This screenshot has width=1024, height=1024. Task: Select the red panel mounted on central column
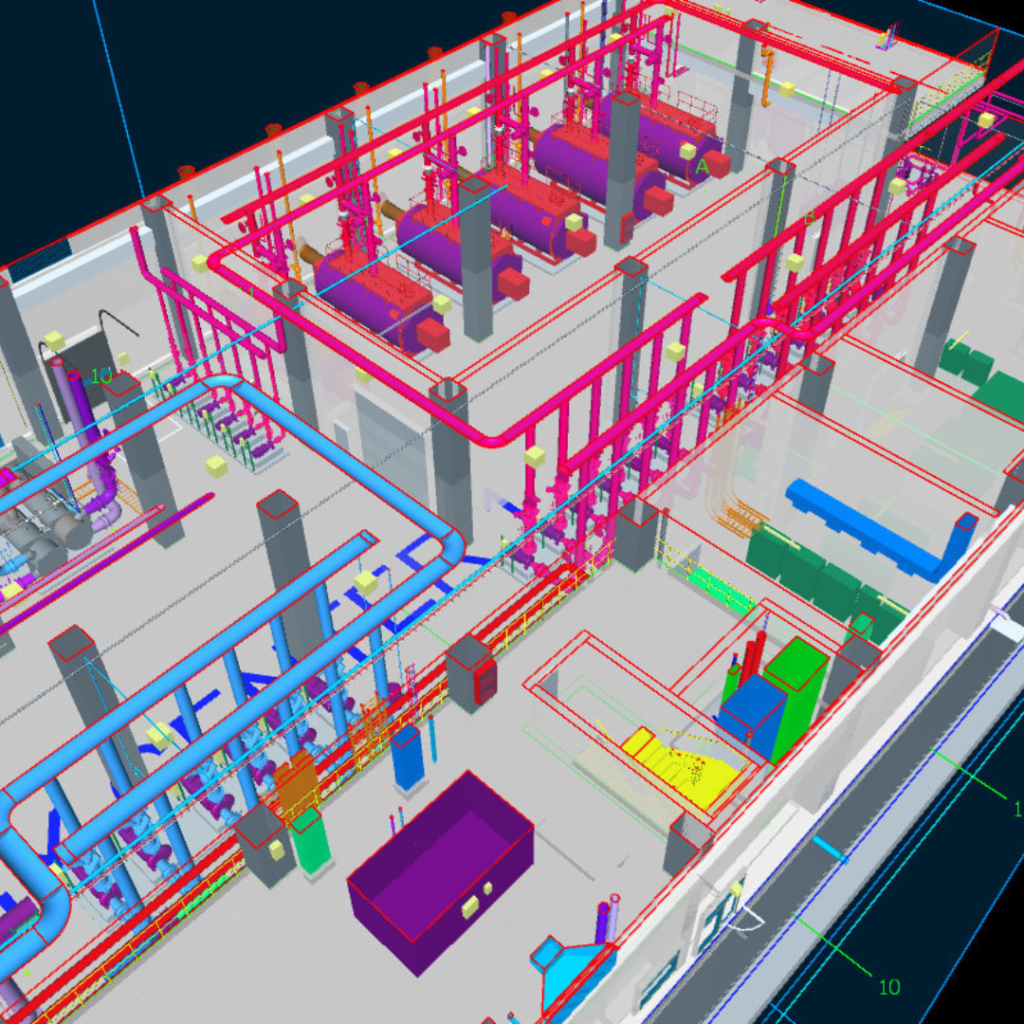(486, 679)
